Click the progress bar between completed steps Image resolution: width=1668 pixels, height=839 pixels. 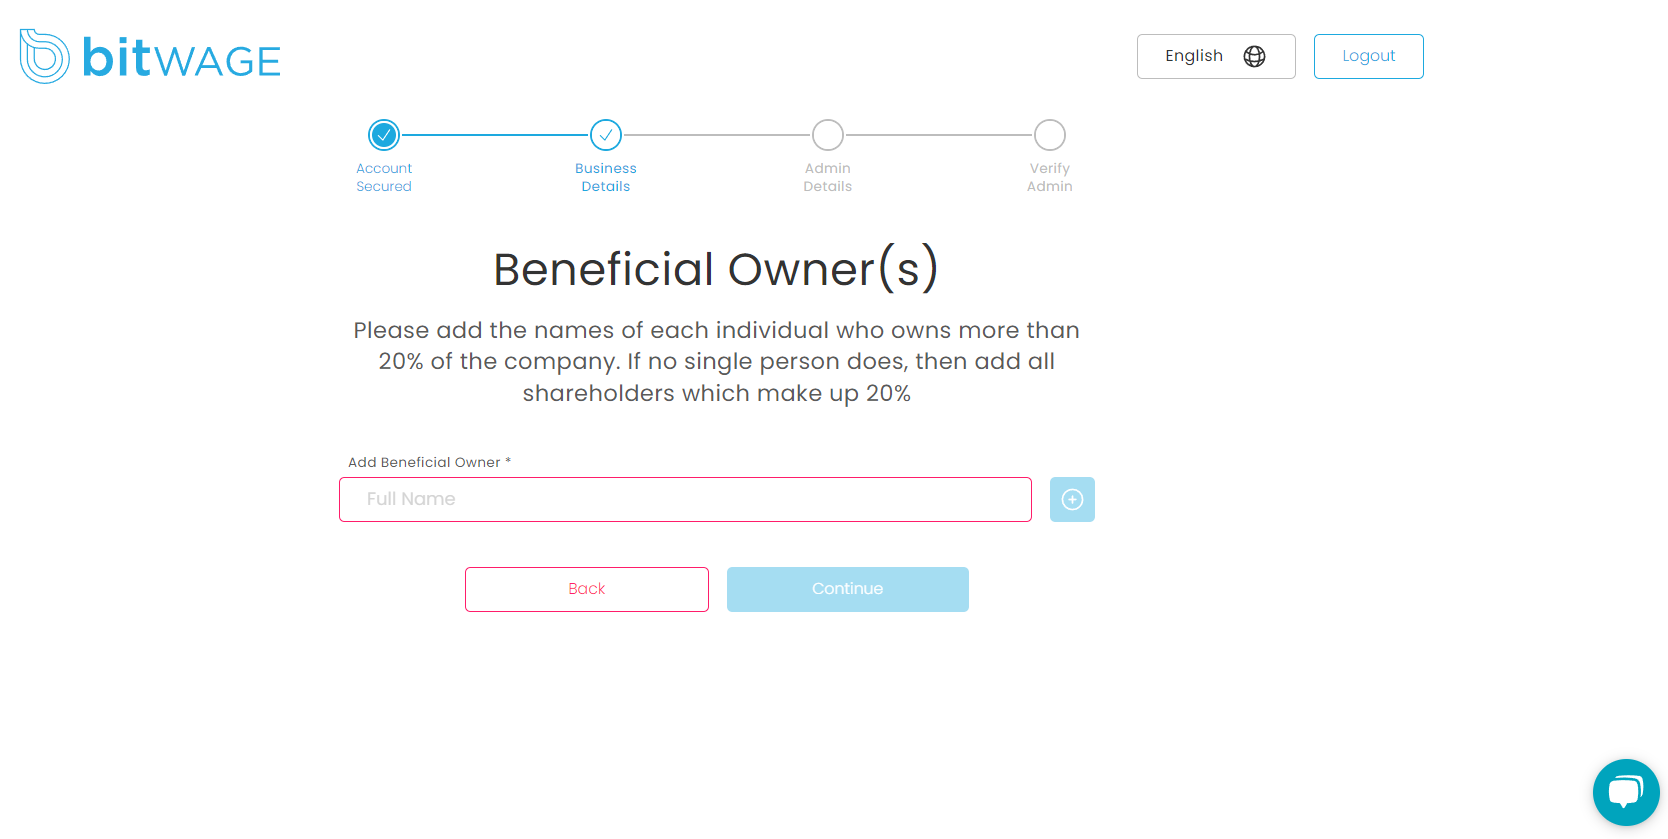point(495,134)
